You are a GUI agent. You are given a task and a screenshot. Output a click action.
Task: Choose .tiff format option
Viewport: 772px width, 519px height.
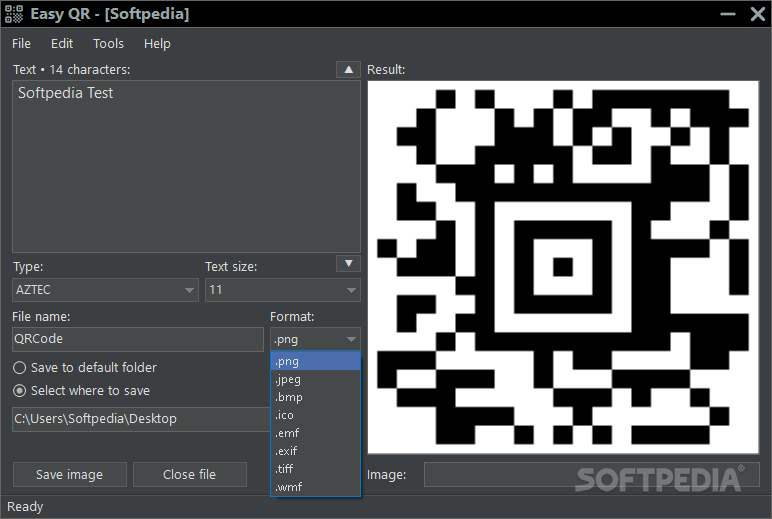315,469
